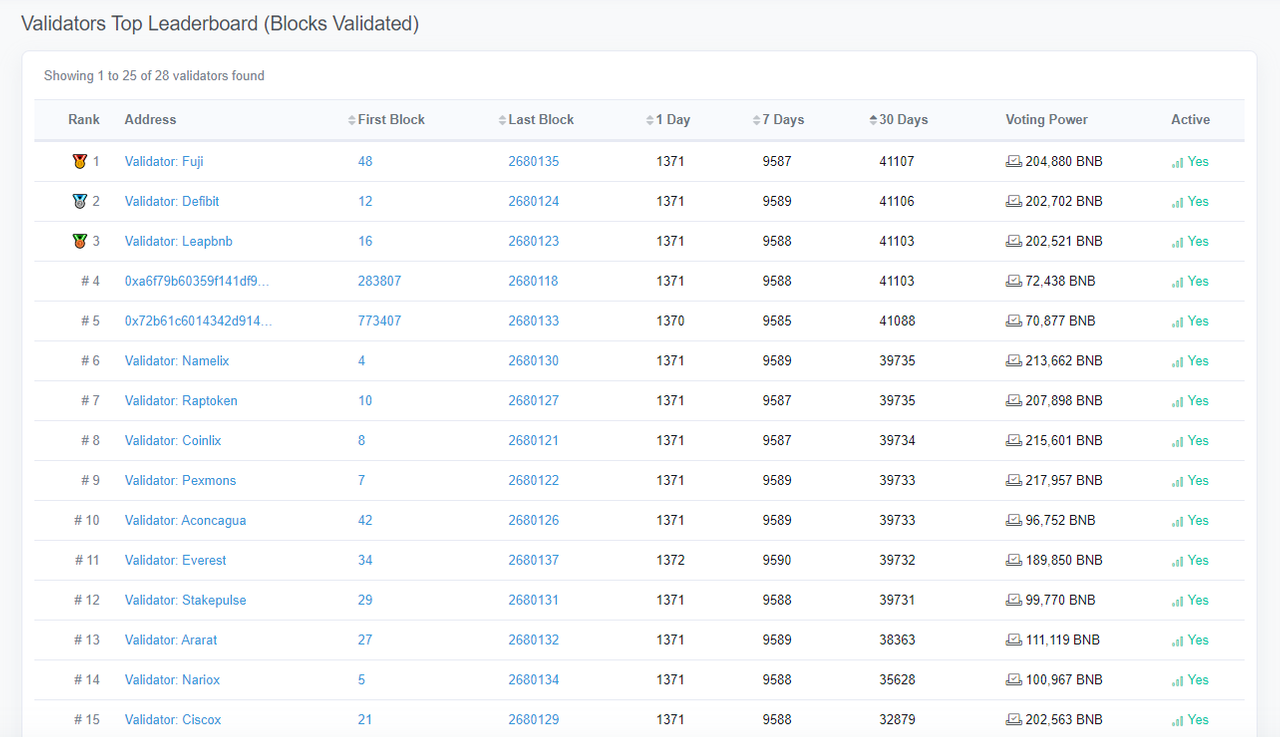This screenshot has width=1280, height=737.
Task: Sort table by 30 Days column
Action: 899,120
